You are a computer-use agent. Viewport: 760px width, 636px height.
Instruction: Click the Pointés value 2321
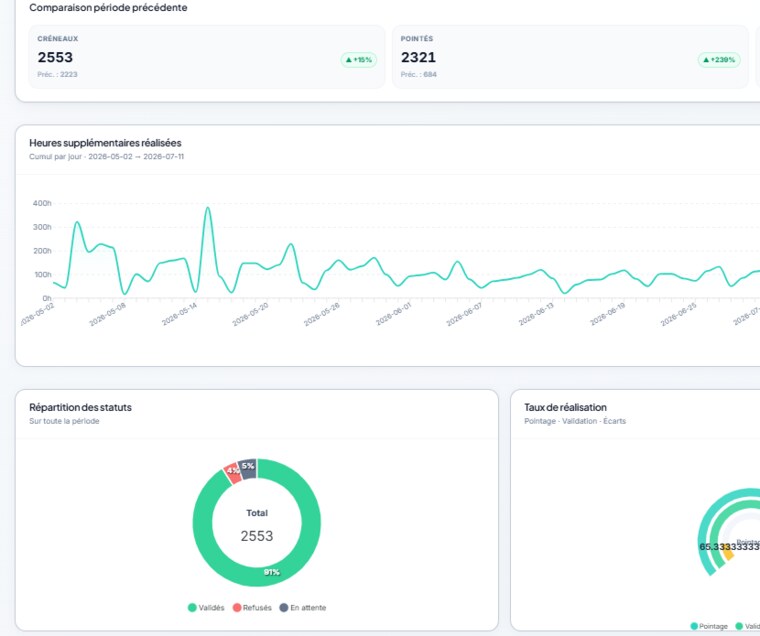[418, 57]
